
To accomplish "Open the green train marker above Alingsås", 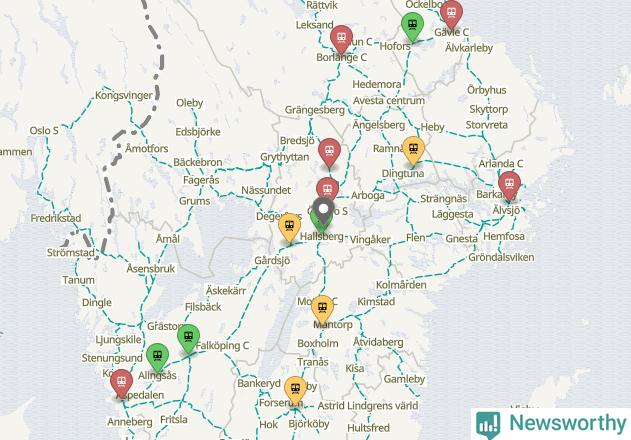I will 157,357.
